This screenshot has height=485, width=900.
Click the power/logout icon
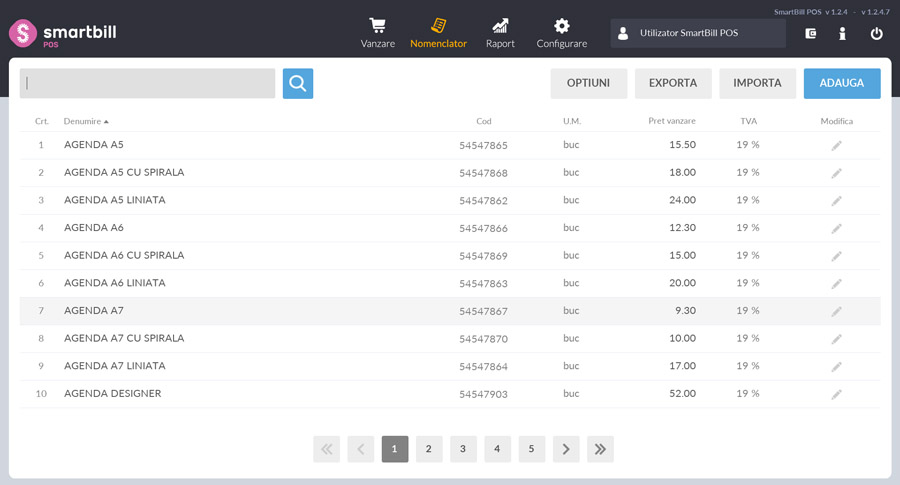click(876, 33)
